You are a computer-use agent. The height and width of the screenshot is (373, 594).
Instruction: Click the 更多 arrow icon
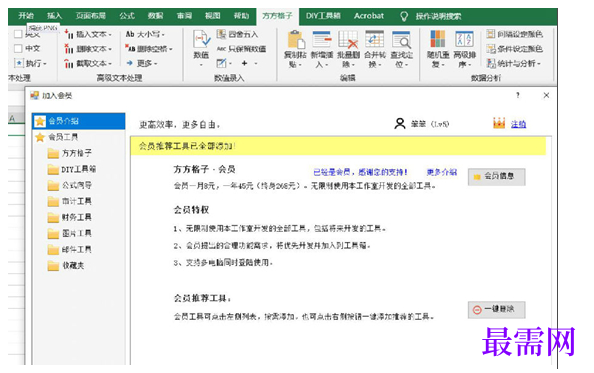click(x=130, y=63)
